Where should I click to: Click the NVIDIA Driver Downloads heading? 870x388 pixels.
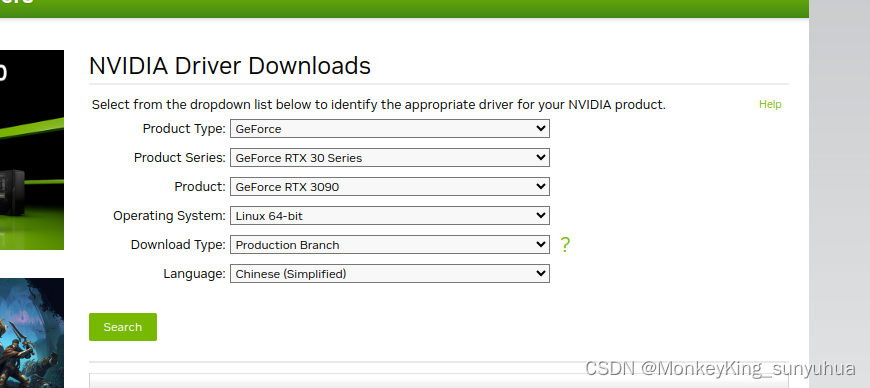[230, 65]
